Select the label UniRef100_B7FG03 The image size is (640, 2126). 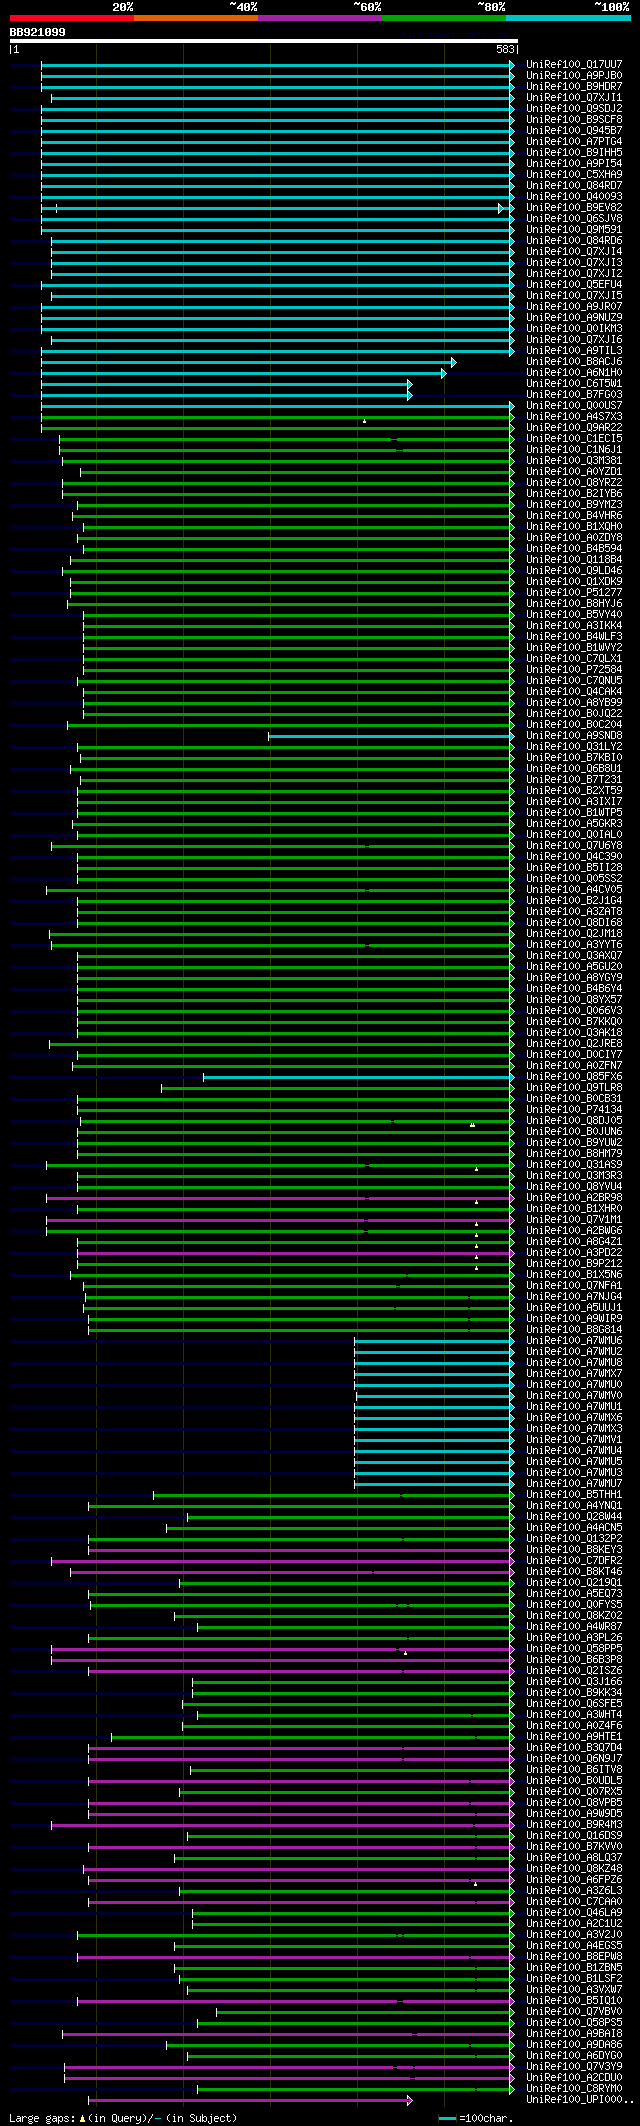point(574,394)
